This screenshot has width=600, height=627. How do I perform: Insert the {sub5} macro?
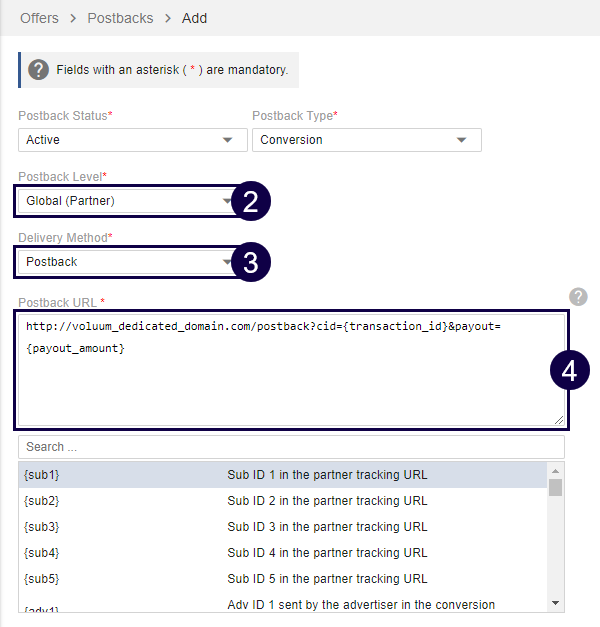(283, 579)
